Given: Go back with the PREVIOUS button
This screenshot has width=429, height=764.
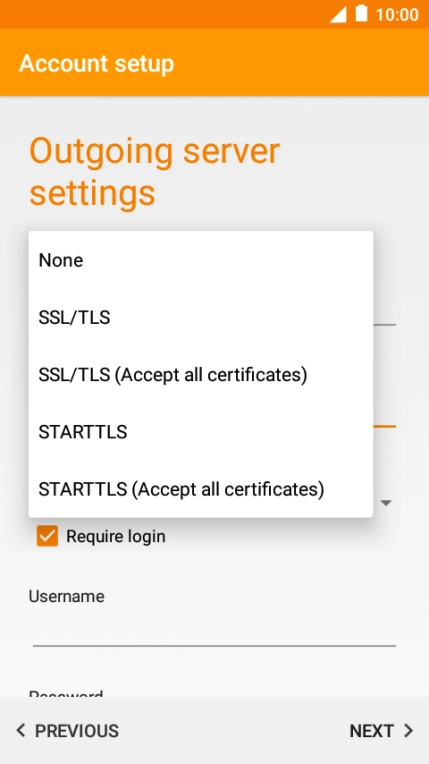Looking at the screenshot, I should [67, 730].
